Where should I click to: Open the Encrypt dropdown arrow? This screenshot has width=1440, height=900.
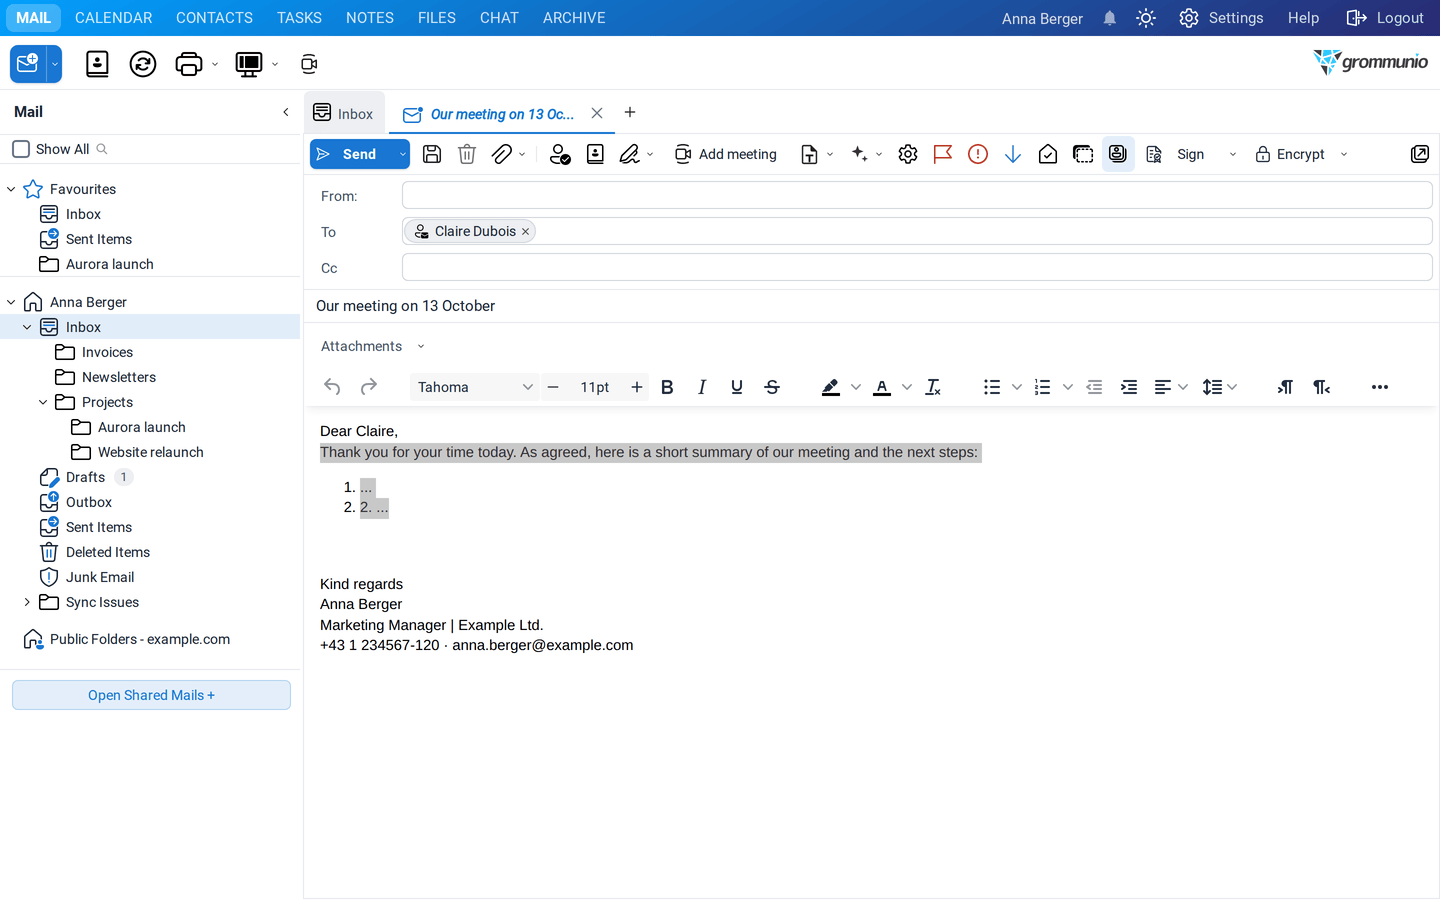(1344, 154)
